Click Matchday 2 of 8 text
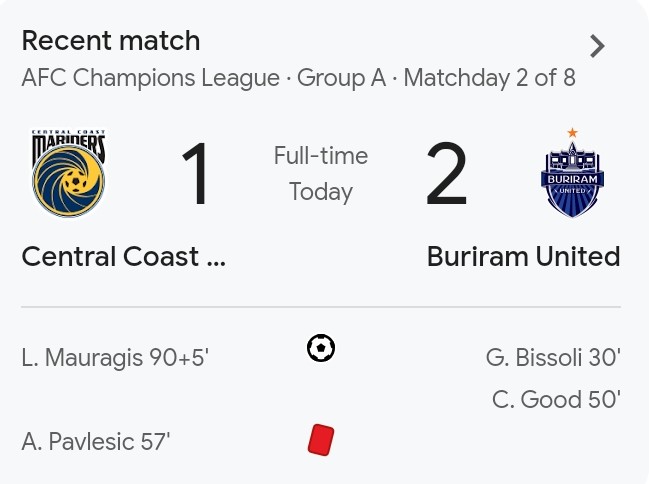The image size is (649, 484). point(490,78)
